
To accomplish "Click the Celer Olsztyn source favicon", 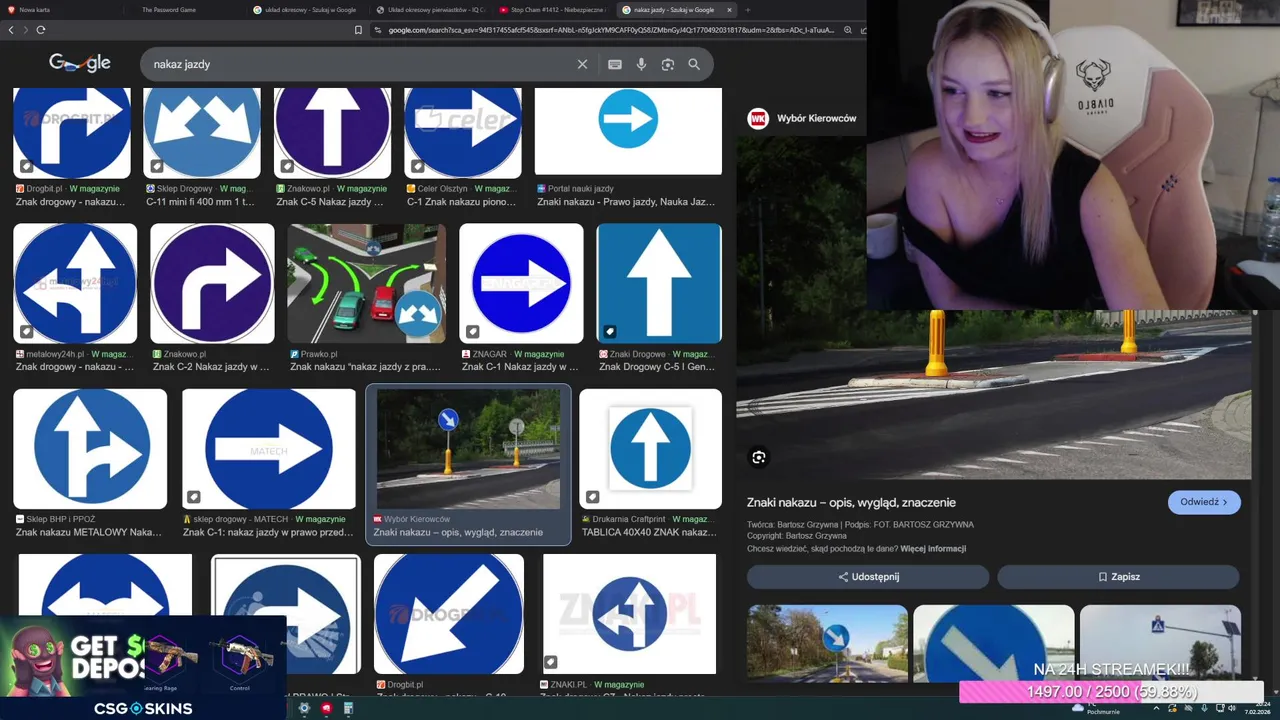I will (411, 188).
